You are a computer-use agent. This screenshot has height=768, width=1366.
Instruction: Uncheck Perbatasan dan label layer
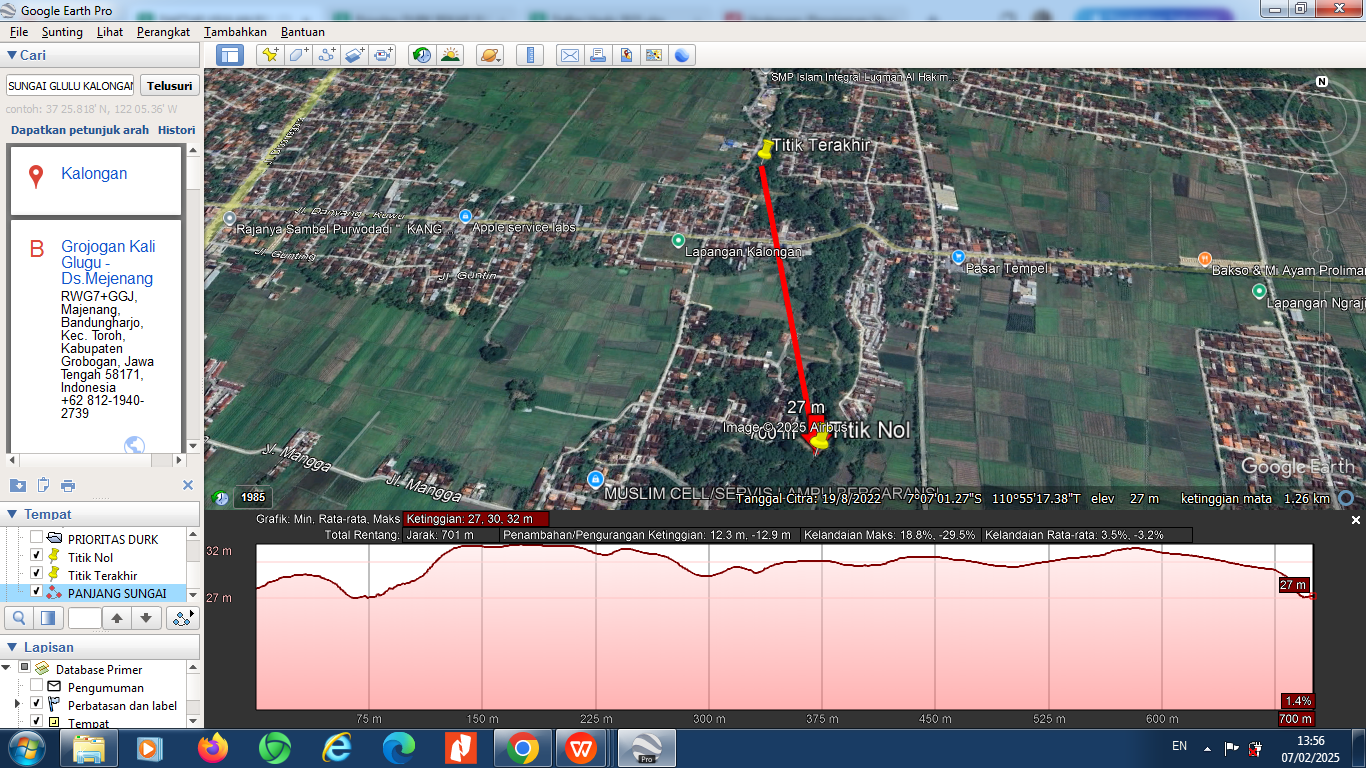pyautogui.click(x=36, y=704)
